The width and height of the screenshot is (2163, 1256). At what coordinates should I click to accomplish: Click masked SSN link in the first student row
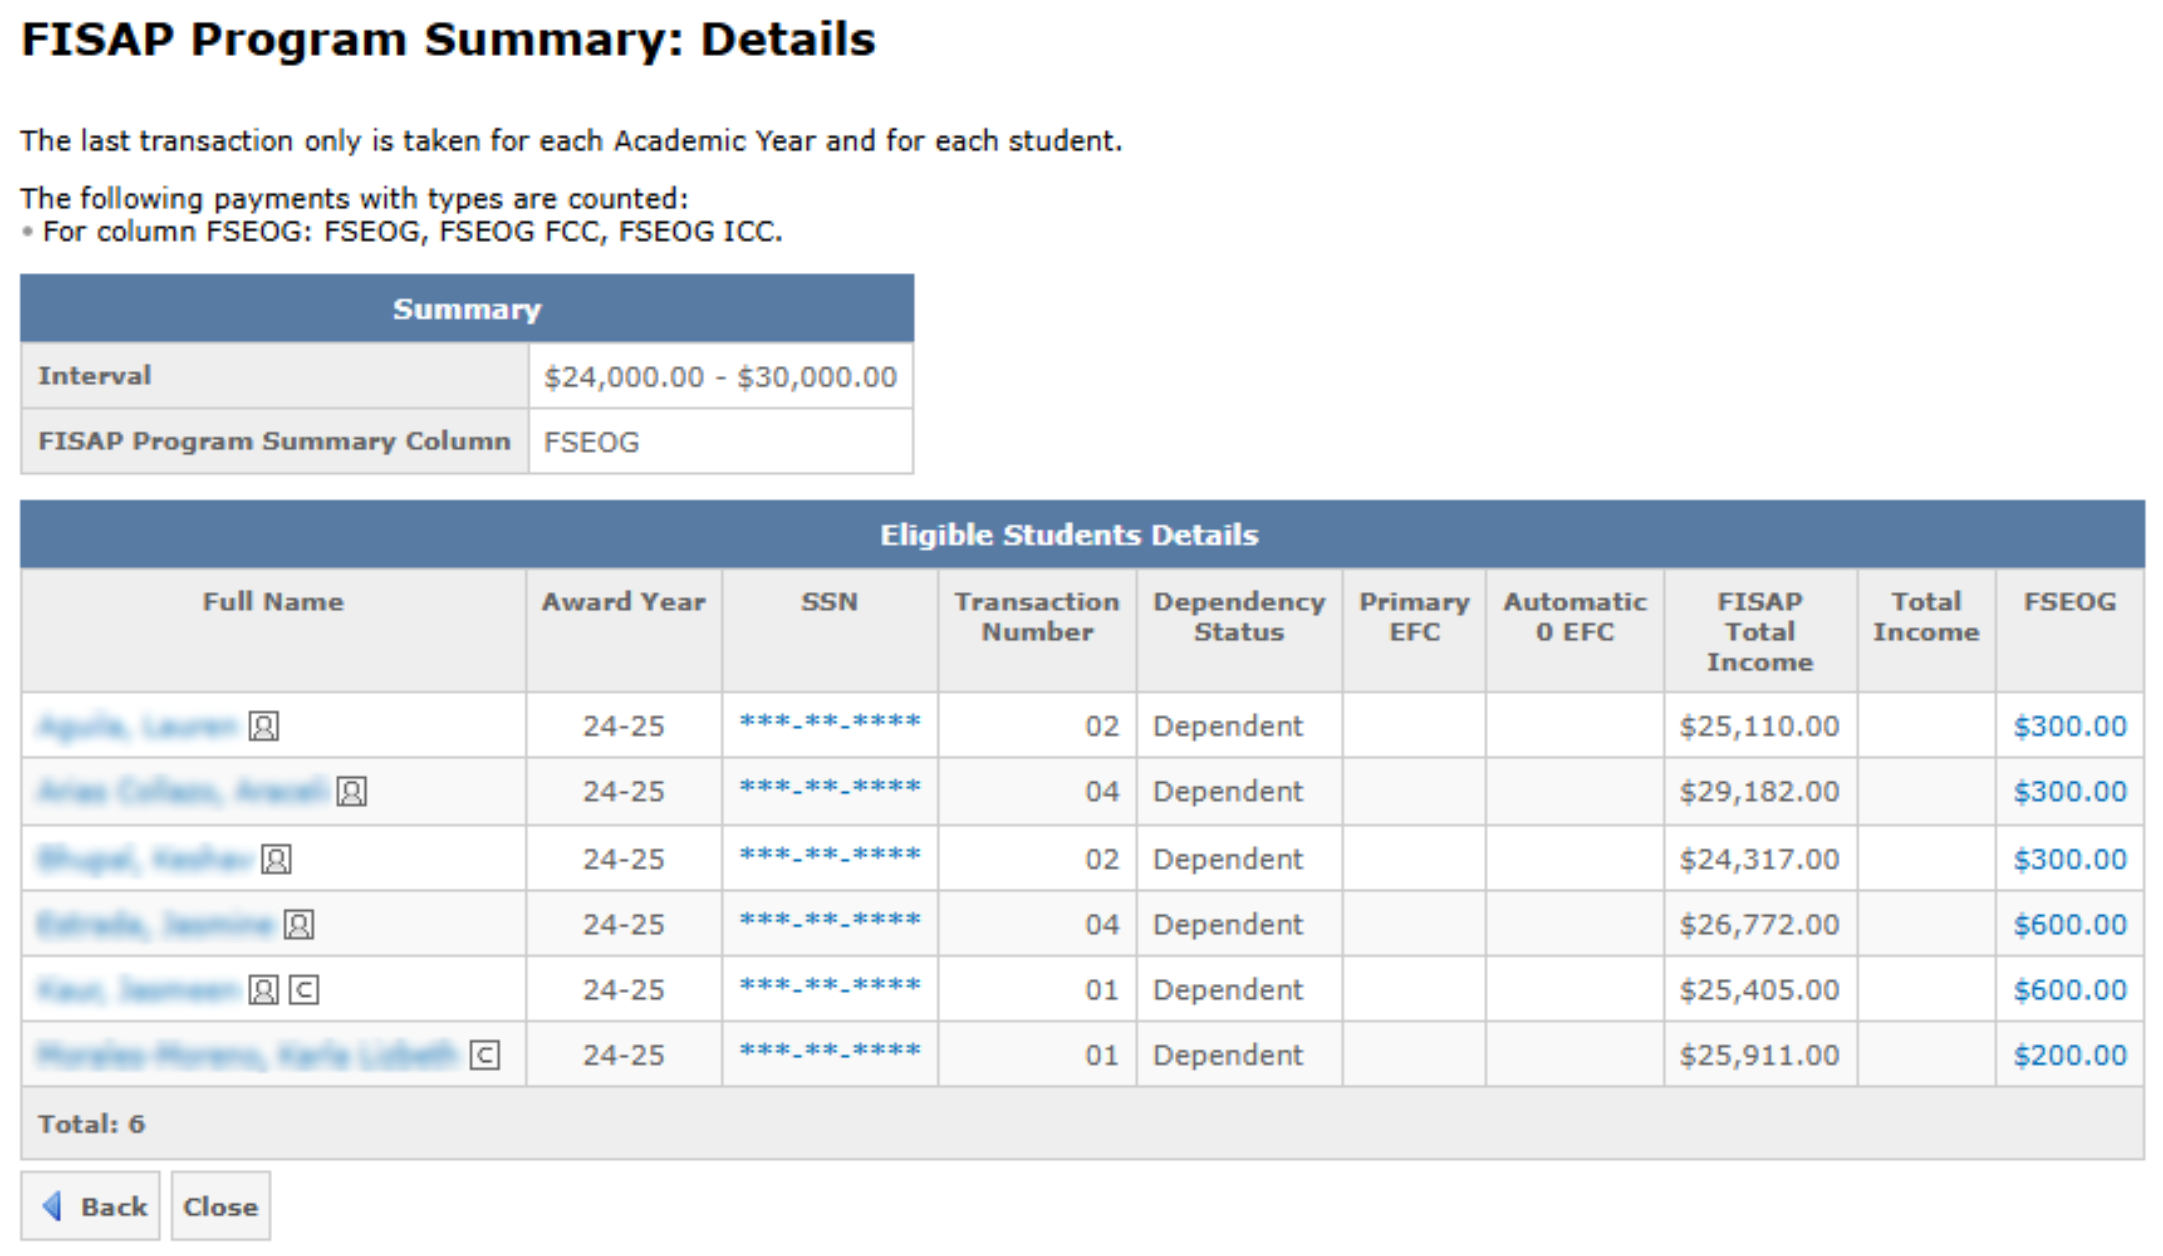tap(829, 722)
